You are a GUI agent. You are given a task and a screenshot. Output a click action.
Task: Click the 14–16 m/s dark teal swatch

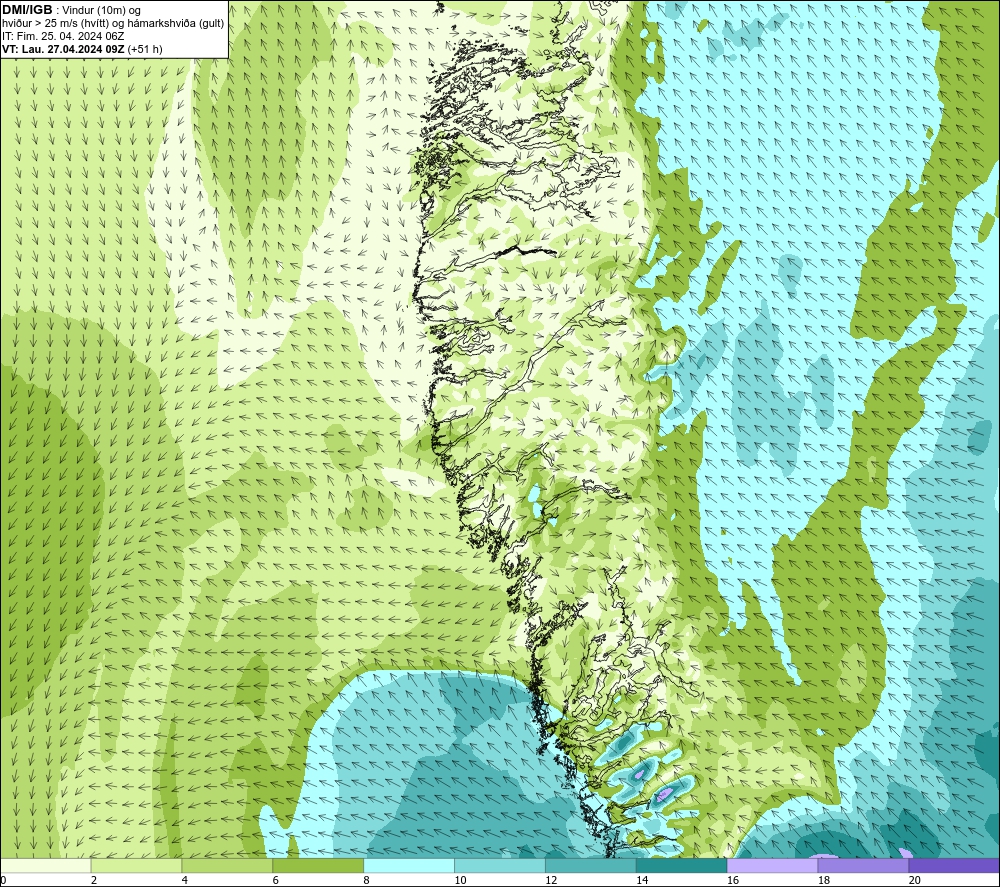pos(682,865)
